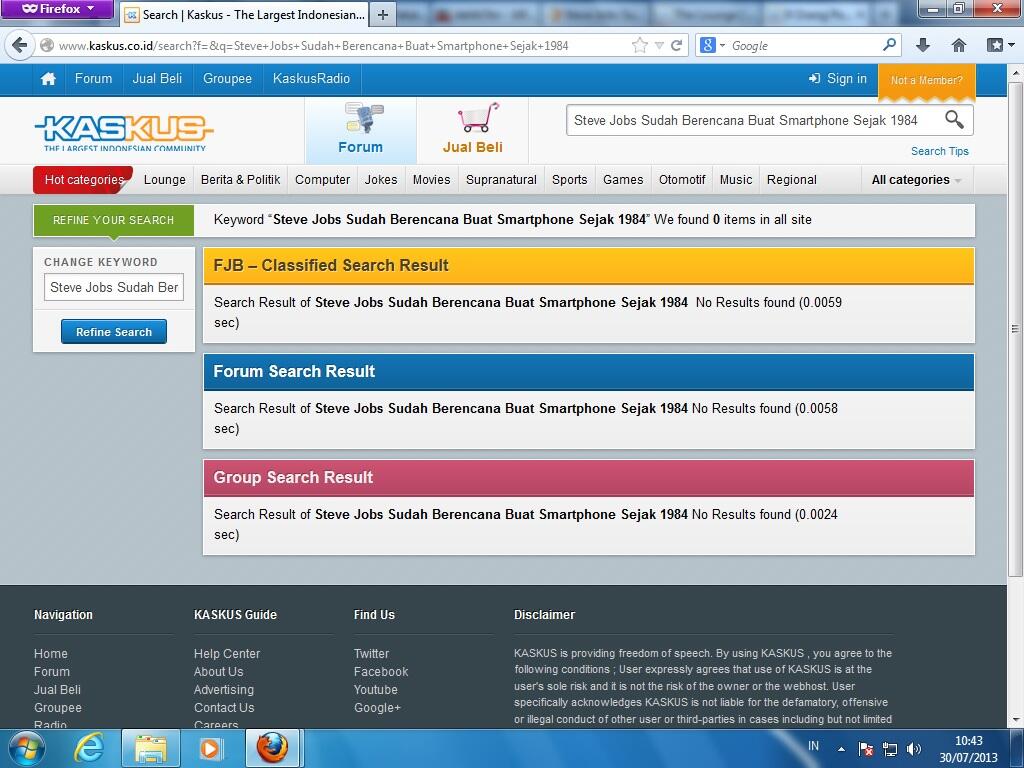Image resolution: width=1024 pixels, height=768 pixels.
Task: Select the Lounge category
Action: pyautogui.click(x=165, y=180)
